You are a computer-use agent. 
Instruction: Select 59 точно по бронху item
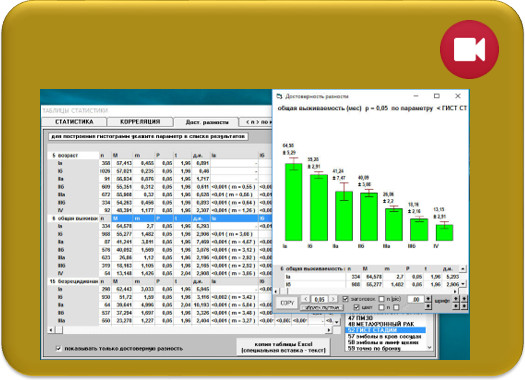coord(385,348)
